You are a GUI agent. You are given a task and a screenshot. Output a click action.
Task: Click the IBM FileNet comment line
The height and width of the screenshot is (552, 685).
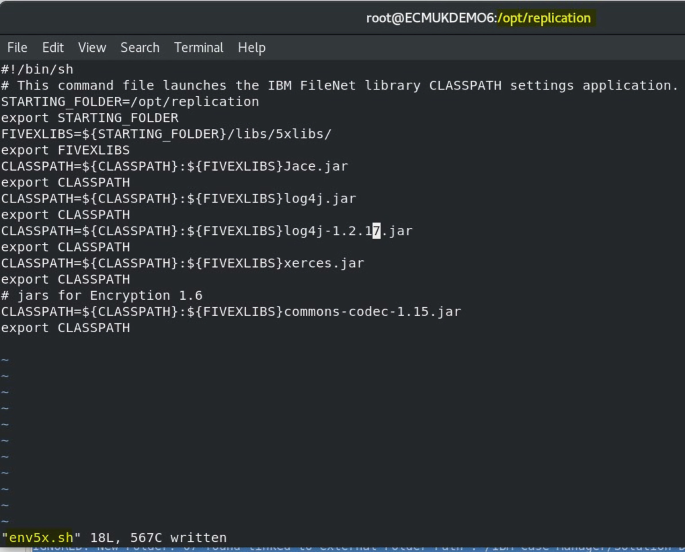pyautogui.click(x=340, y=85)
